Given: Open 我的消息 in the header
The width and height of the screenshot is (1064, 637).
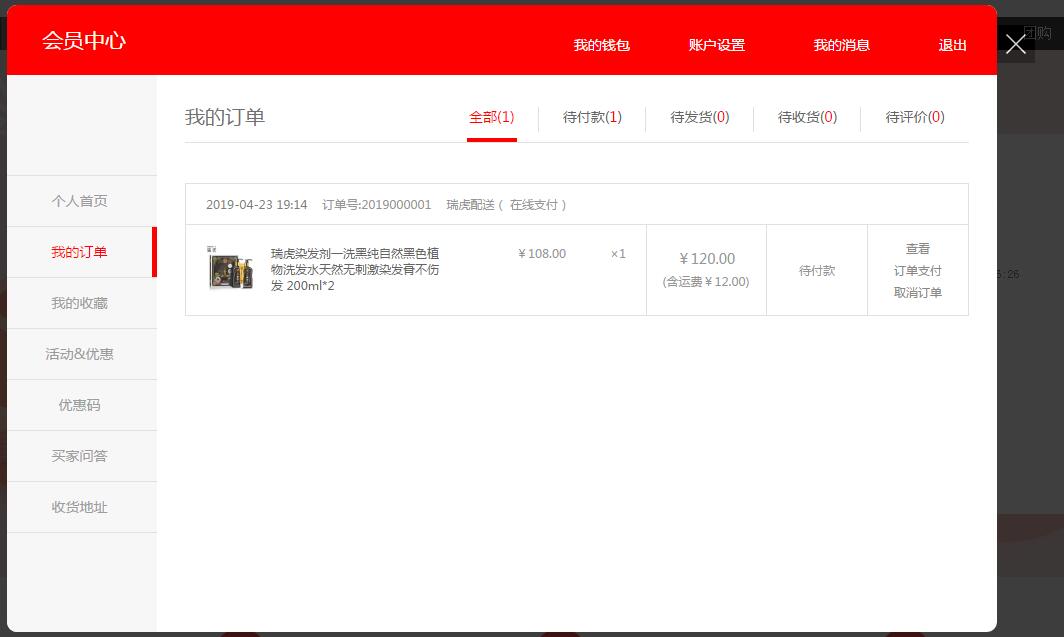Looking at the screenshot, I should 841,45.
